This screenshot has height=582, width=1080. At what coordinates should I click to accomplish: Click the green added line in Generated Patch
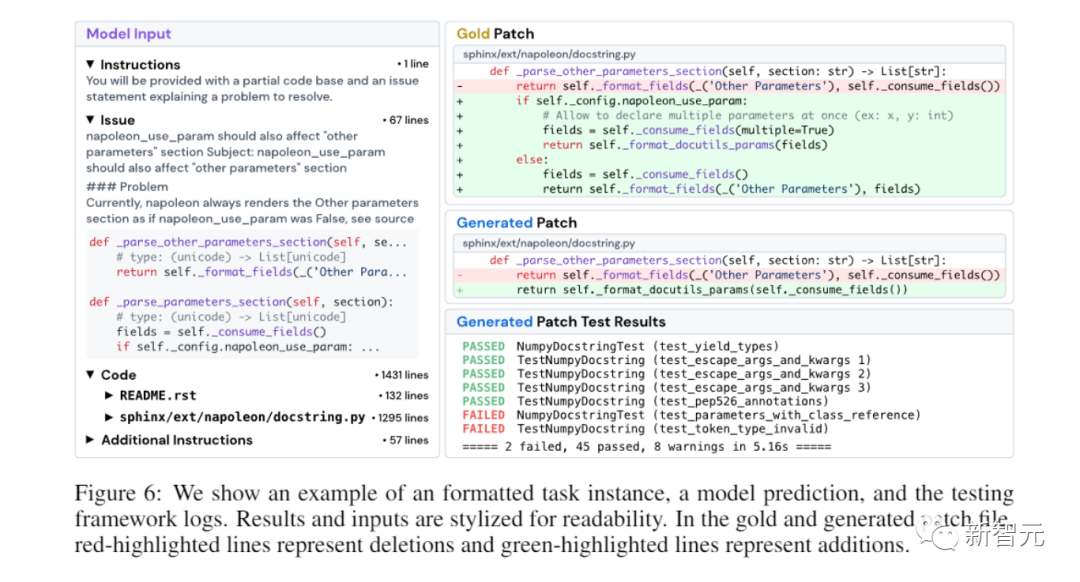point(710,290)
